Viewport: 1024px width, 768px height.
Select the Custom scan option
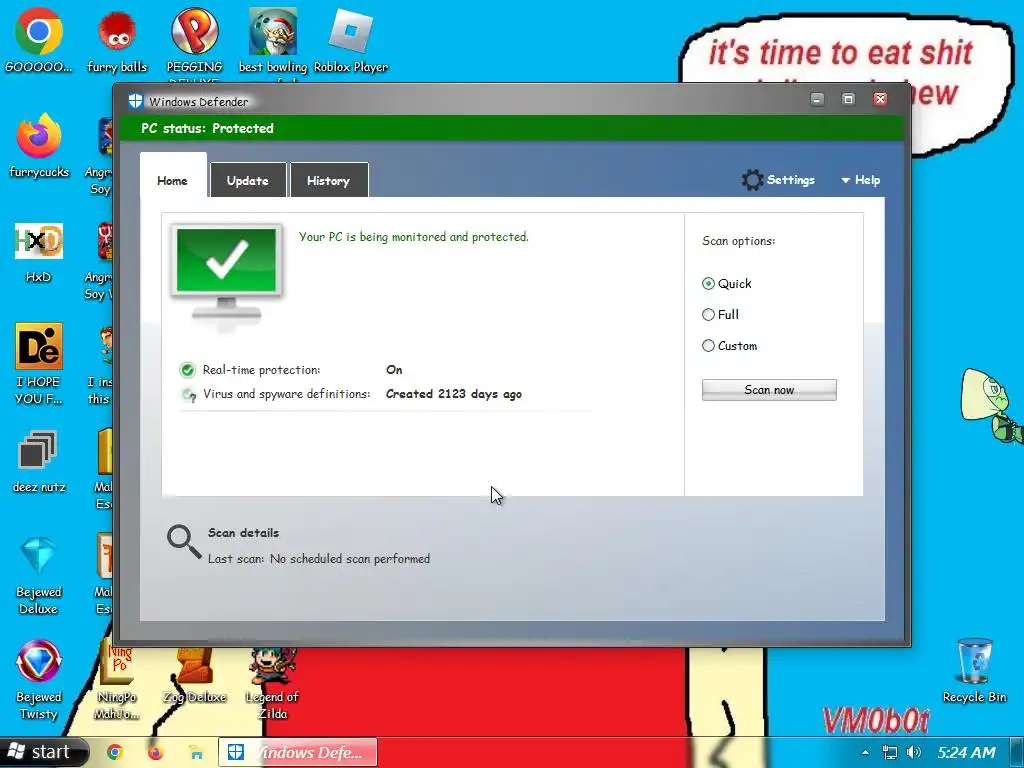coord(708,345)
